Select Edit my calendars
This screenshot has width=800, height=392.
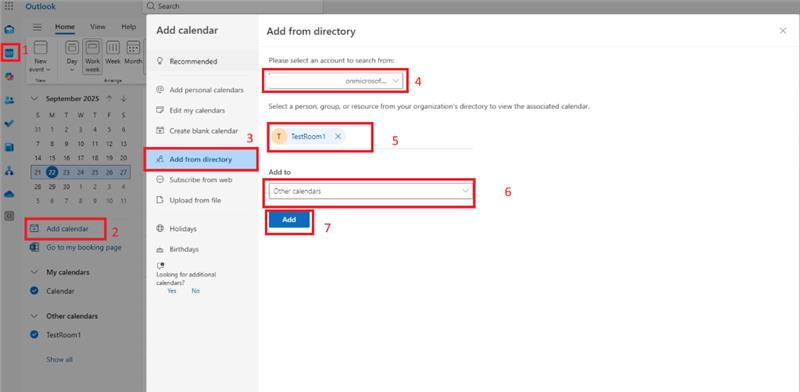(x=202, y=110)
